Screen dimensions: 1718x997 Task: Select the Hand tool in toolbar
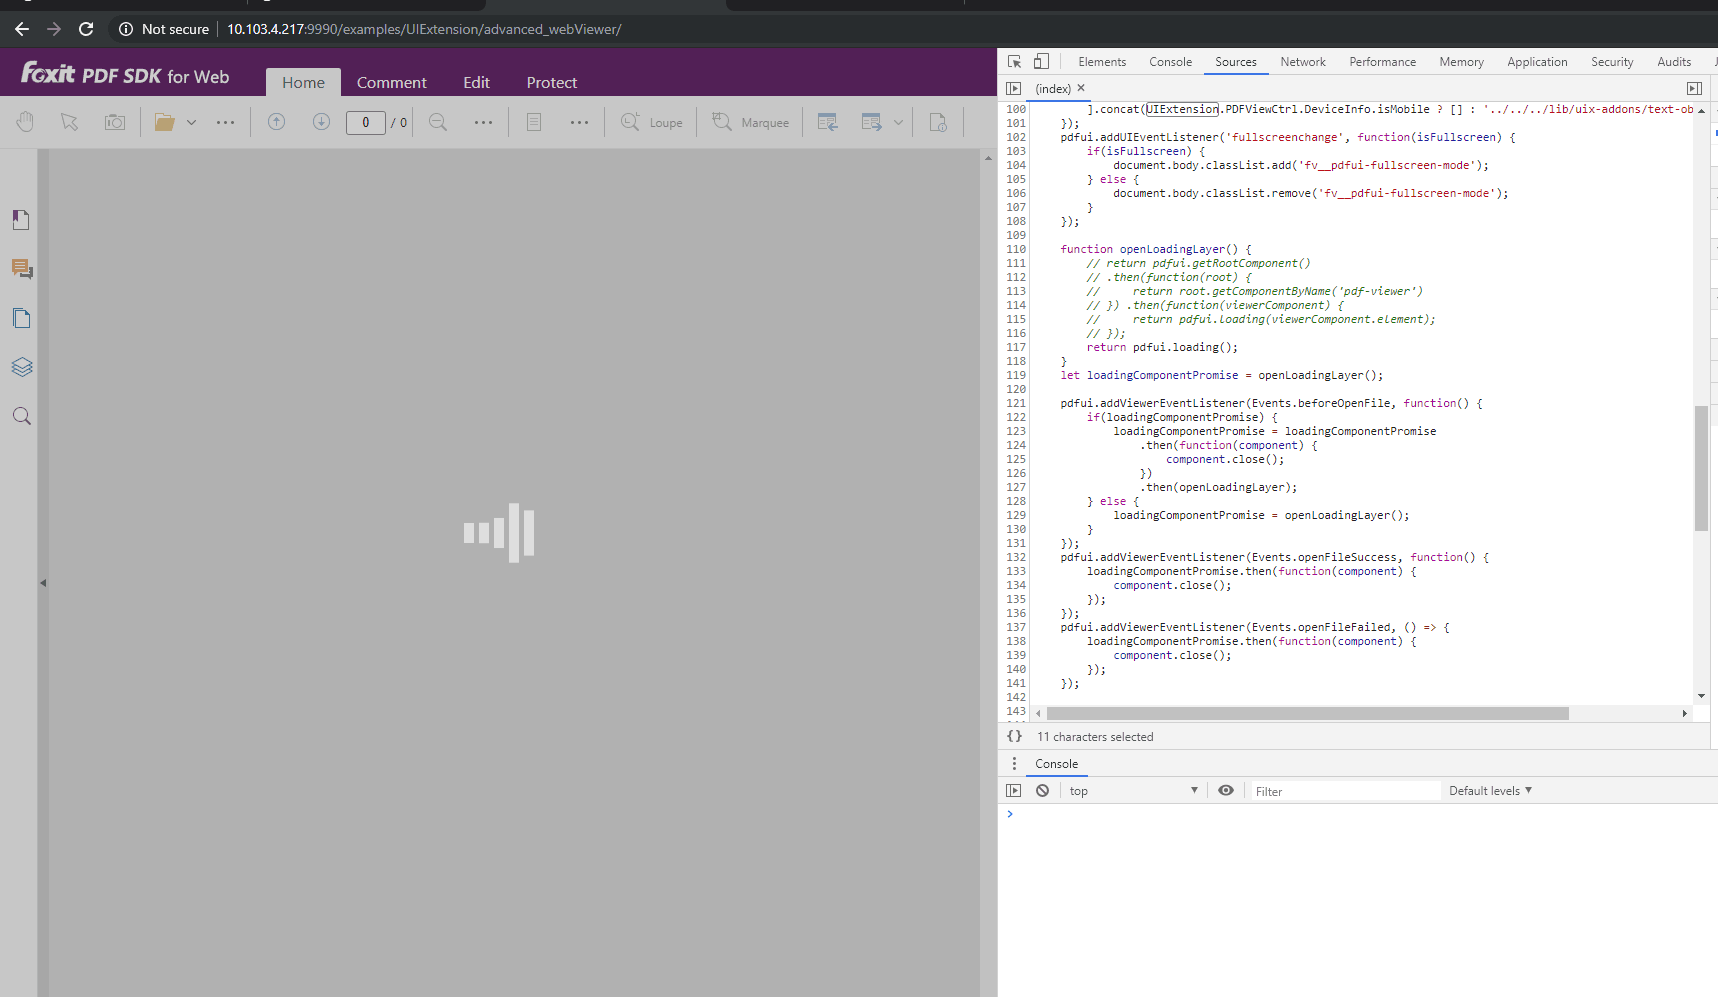(25, 122)
